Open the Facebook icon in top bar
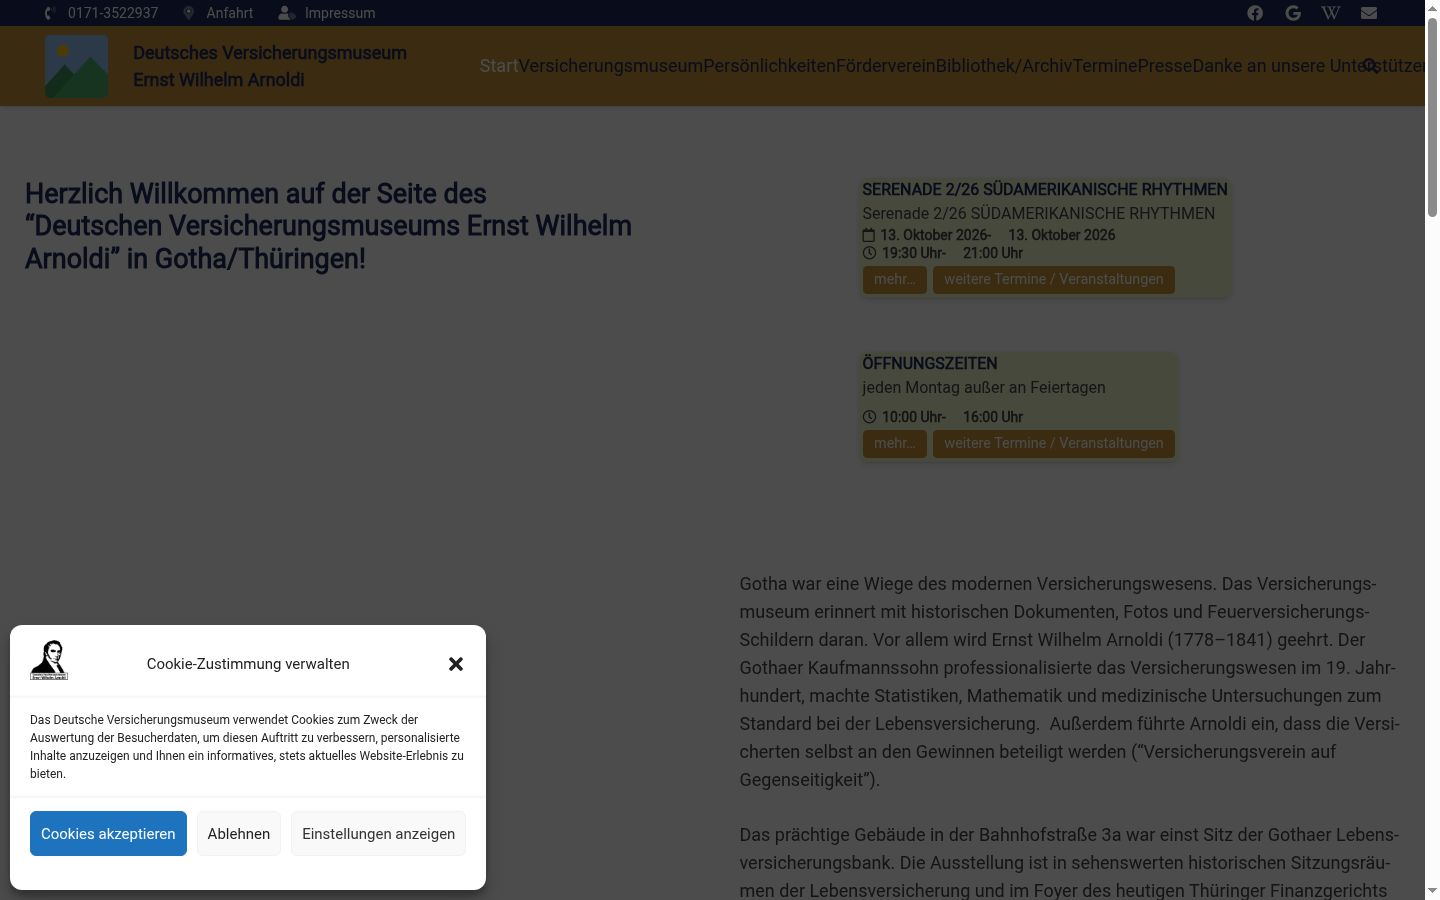 [x=1255, y=13]
